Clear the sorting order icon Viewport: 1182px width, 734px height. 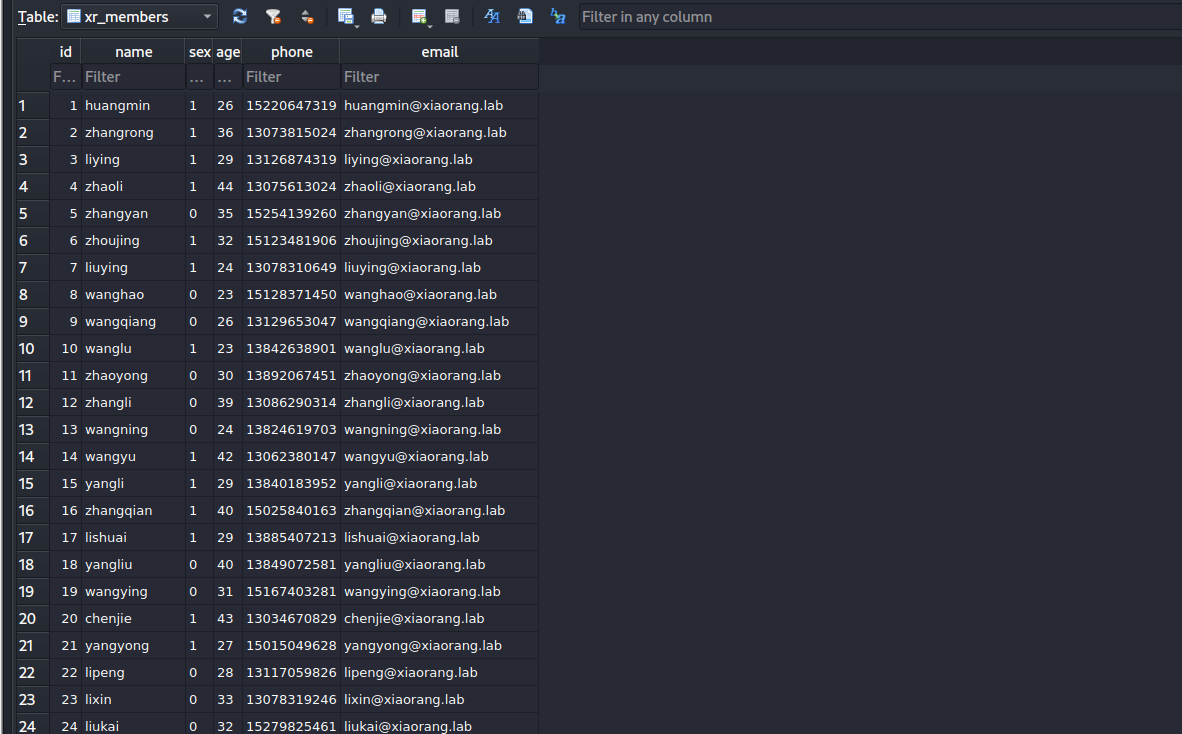307,16
